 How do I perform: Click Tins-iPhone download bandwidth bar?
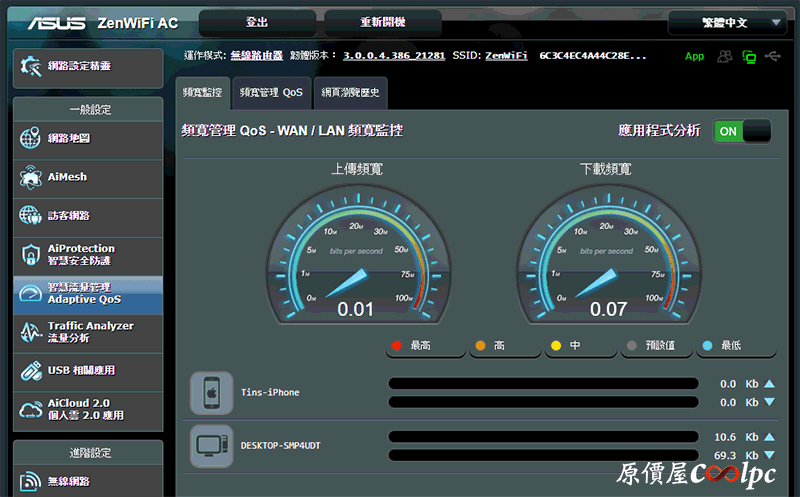(x=543, y=402)
